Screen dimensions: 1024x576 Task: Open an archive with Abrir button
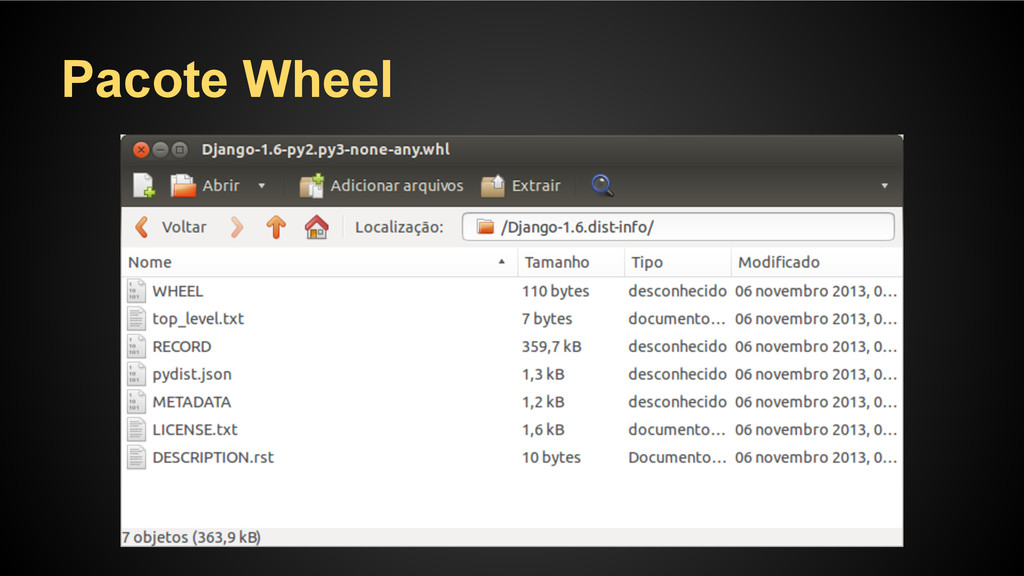pos(205,185)
